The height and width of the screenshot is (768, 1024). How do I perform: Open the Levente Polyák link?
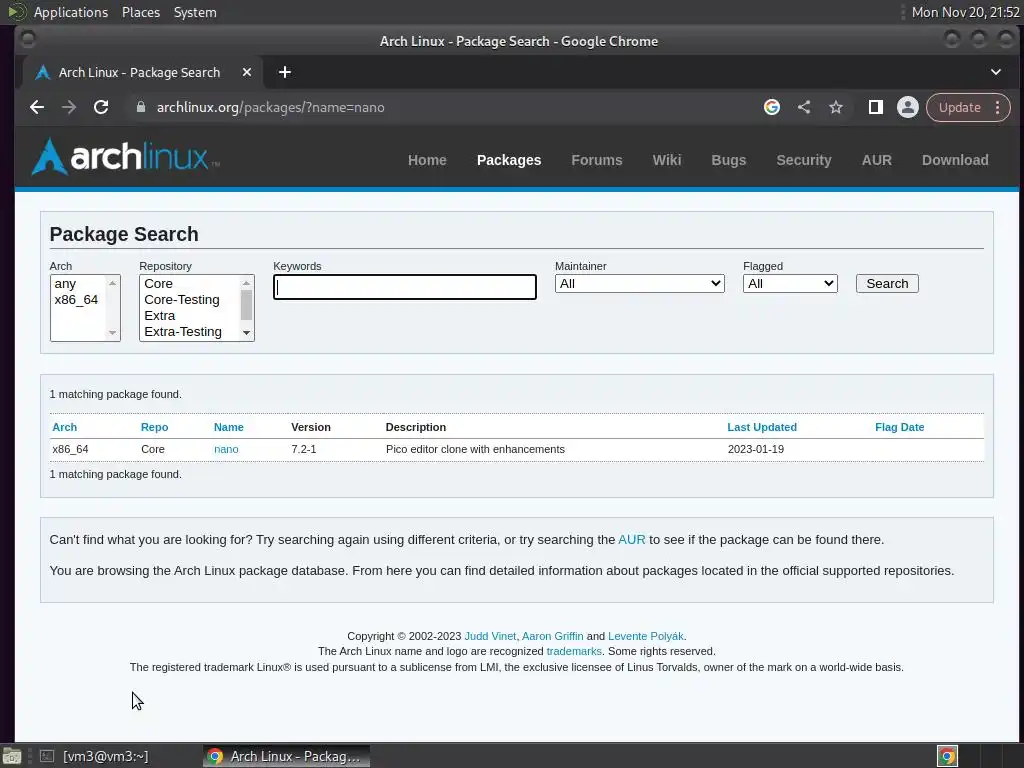tap(646, 636)
